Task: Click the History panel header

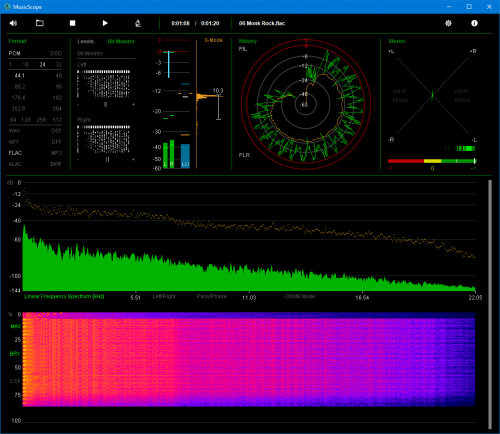Action: click(x=248, y=41)
